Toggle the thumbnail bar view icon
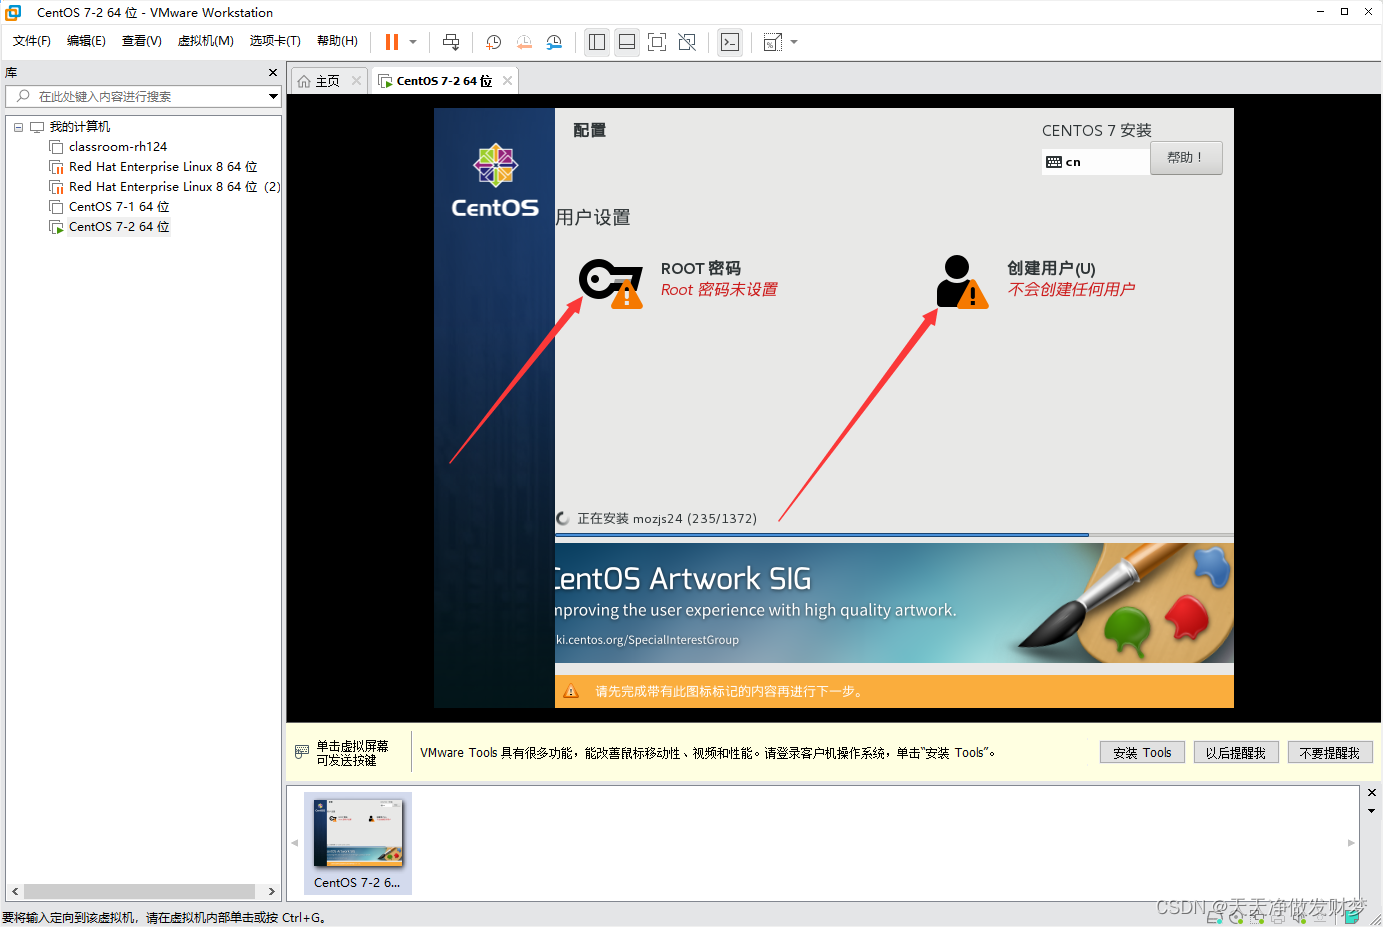Viewport: 1383px width, 927px height. [627, 42]
